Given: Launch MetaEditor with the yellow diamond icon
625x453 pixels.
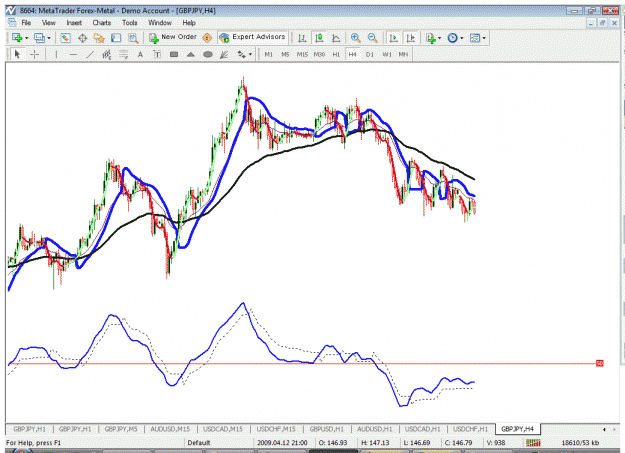Looking at the screenshot, I should click(207, 38).
